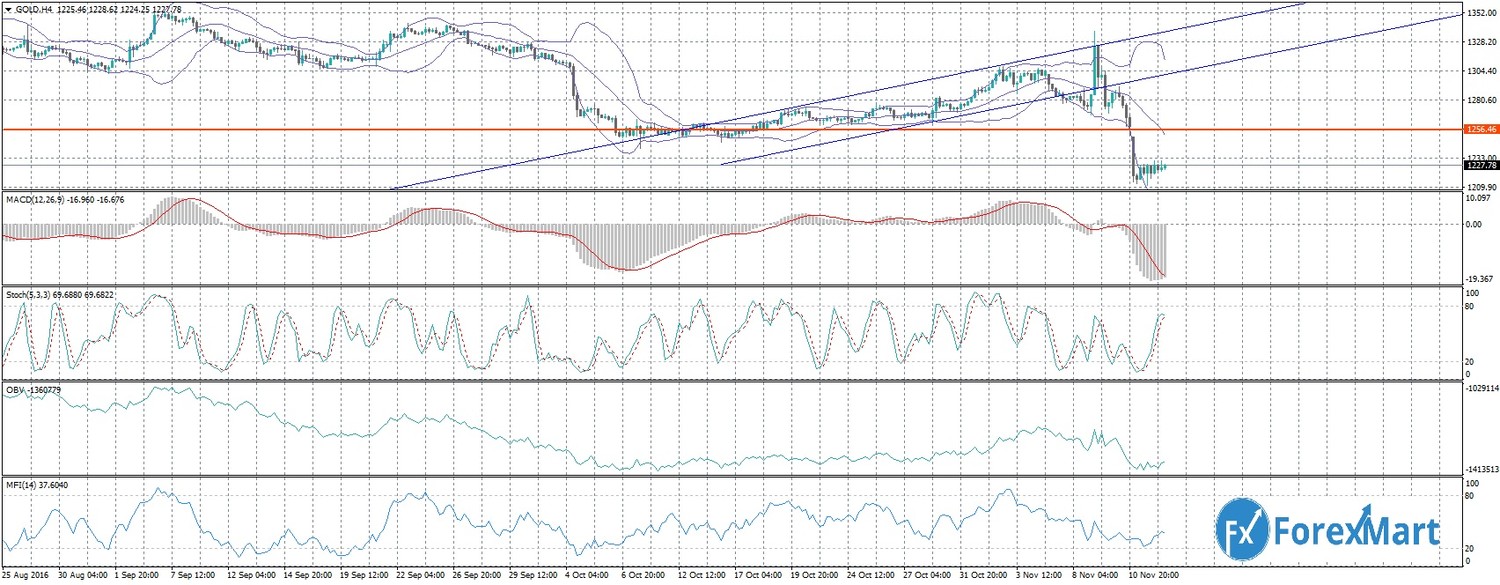This screenshot has height=585, width=1500.
Task: Click the GOLD,H4 chart symbol title
Action: (x=35, y=9)
